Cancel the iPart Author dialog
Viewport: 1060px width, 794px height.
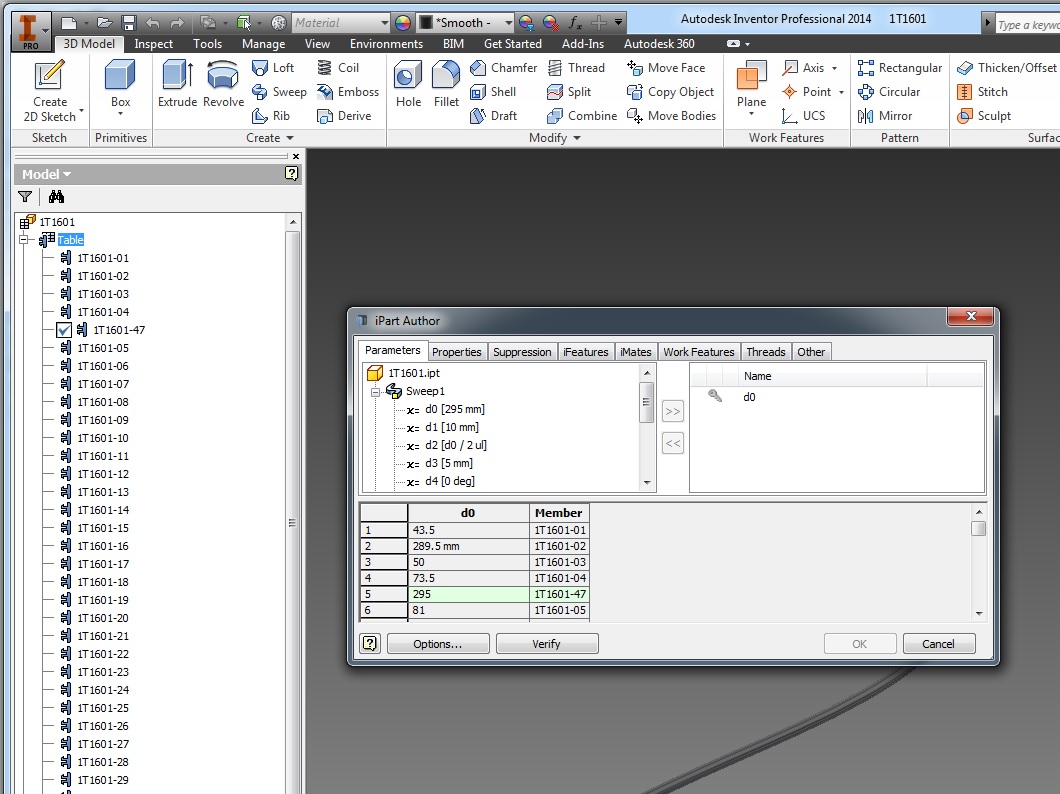click(938, 644)
